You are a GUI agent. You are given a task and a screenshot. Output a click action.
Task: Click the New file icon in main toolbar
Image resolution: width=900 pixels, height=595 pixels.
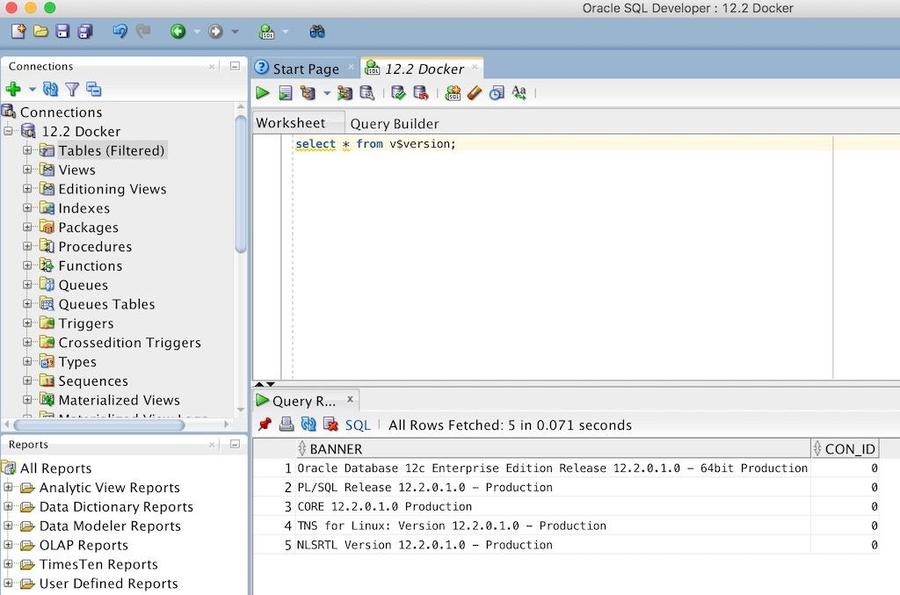click(x=18, y=31)
